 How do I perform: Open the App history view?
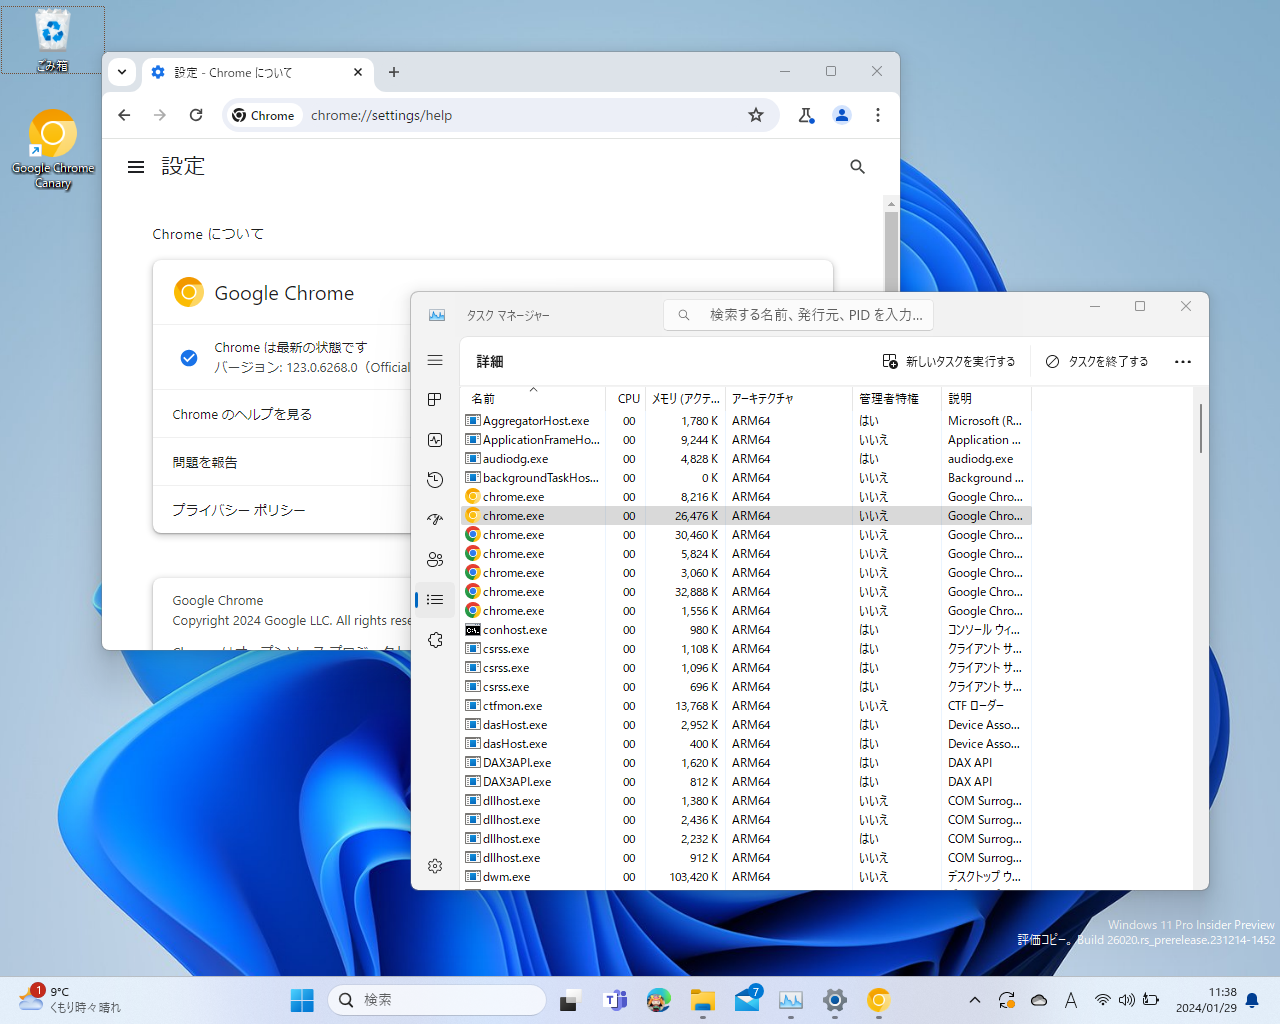[435, 480]
